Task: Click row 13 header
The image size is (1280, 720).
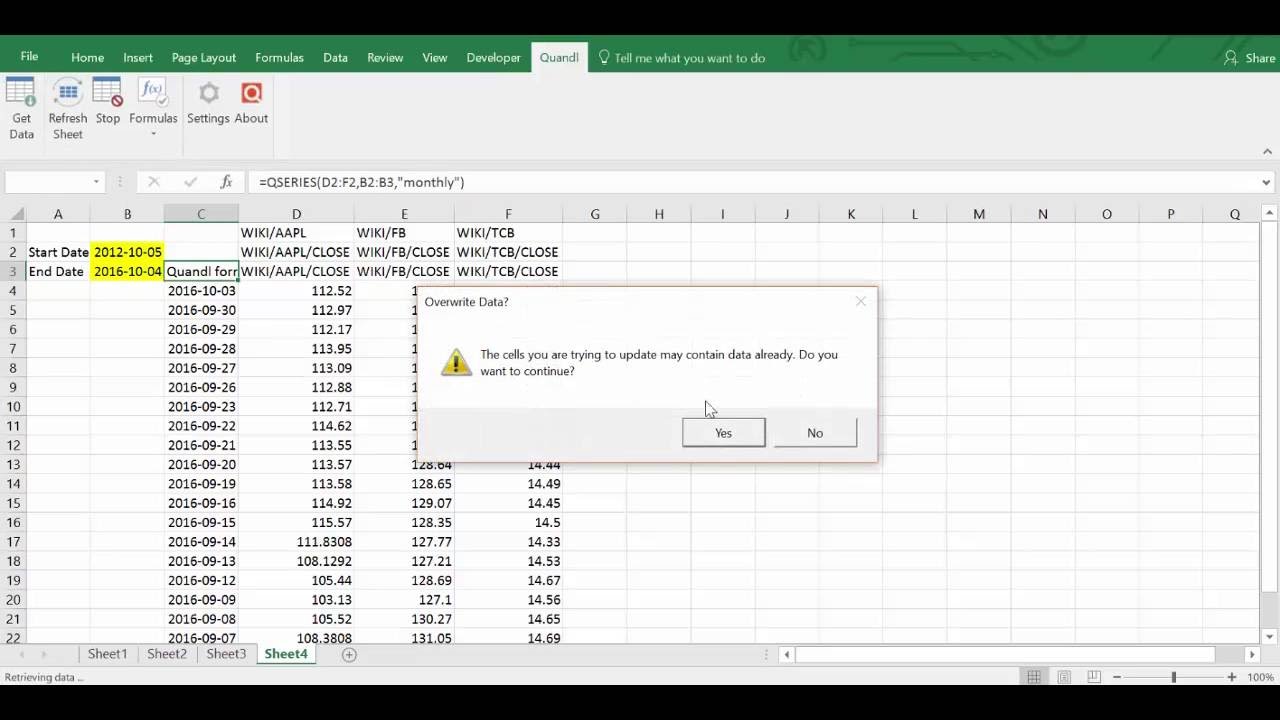Action: pyautogui.click(x=13, y=465)
